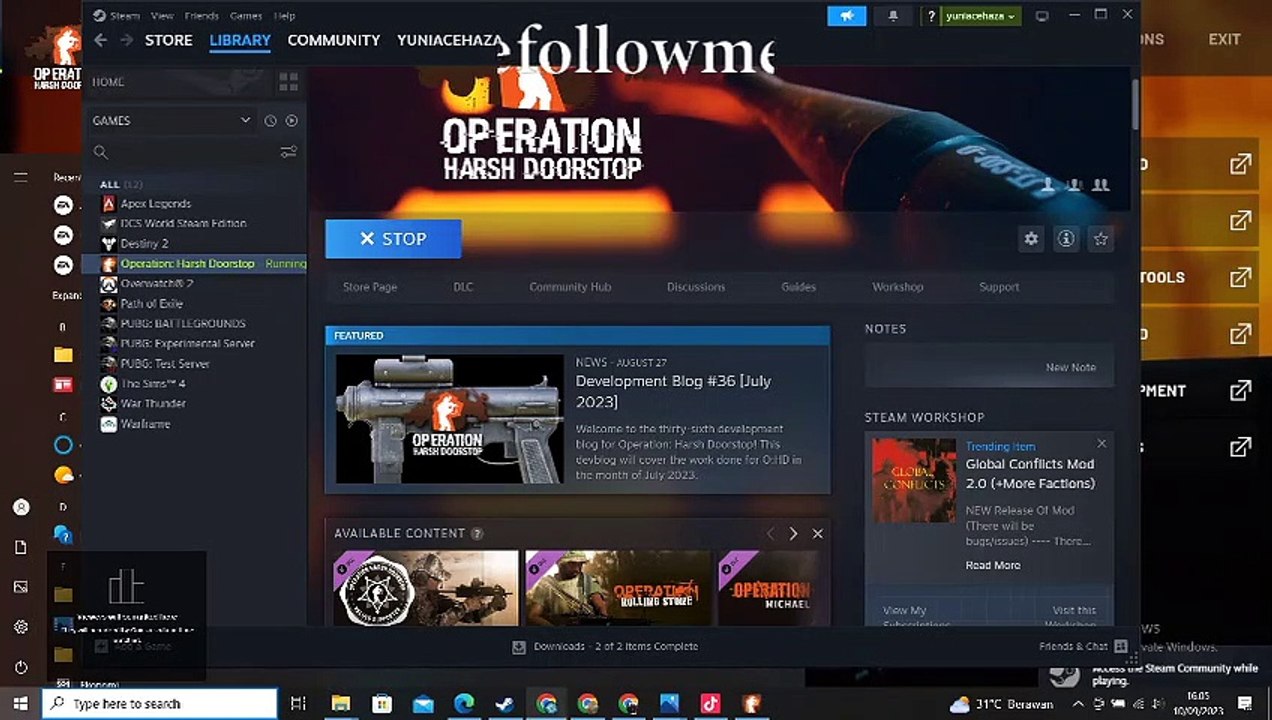Viewport: 1272px width, 720px height.
Task: Click the library search magnifier
Action: tap(100, 152)
